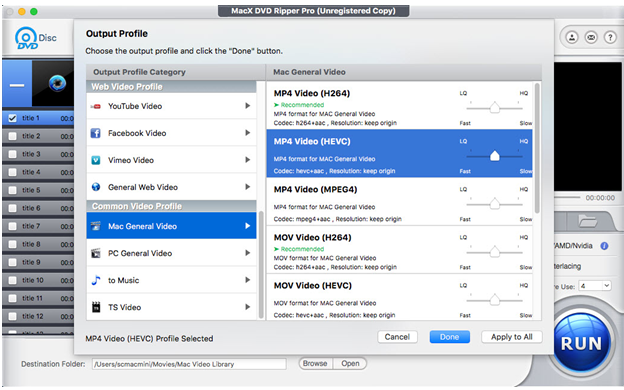Adjust the MP4 Video (MPEG4) quality slider

(494, 204)
